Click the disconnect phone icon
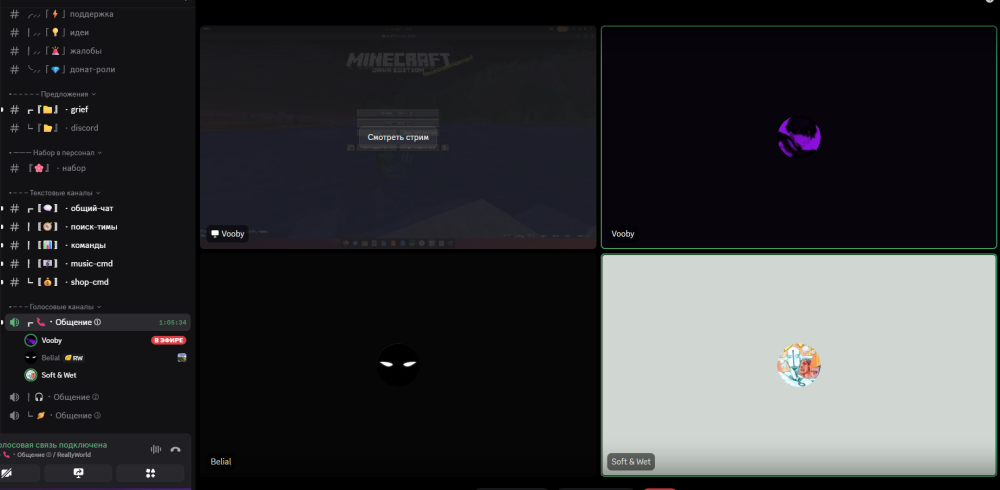Screen dimensions: 1000x490 coord(175,449)
